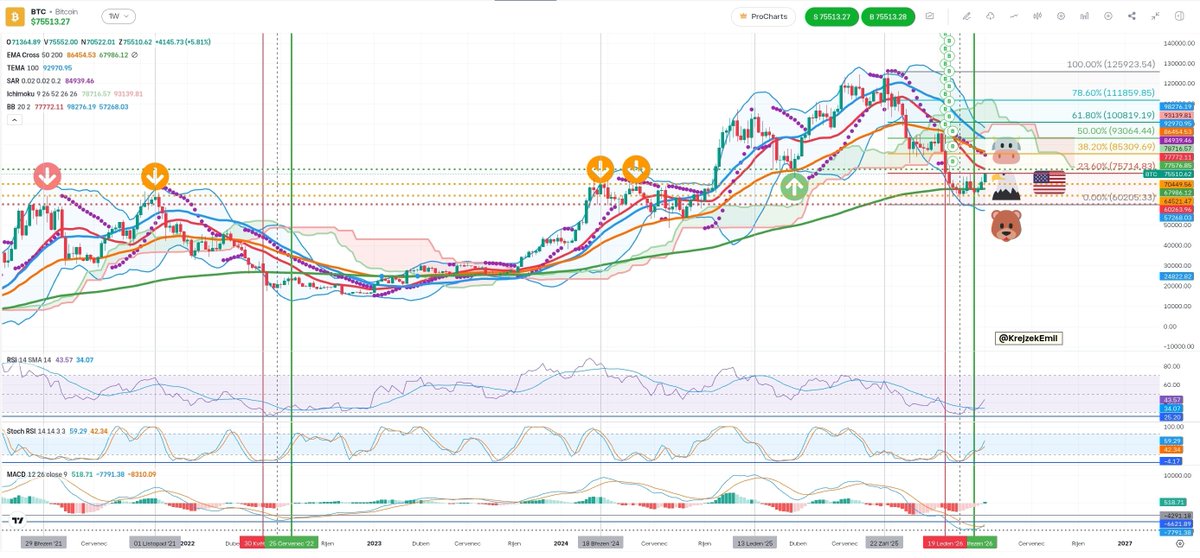Image resolution: width=1200 pixels, height=558 pixels.
Task: Click the 01 Listopad '21 date marker
Action: pos(154,542)
